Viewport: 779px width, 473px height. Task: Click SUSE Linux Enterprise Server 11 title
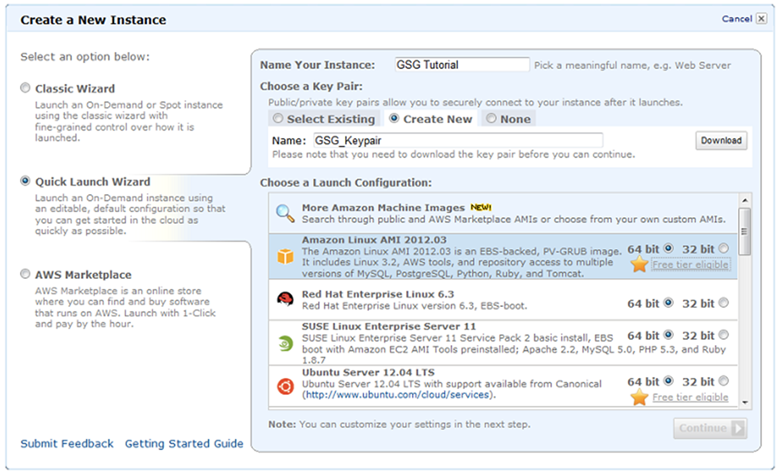(x=389, y=326)
